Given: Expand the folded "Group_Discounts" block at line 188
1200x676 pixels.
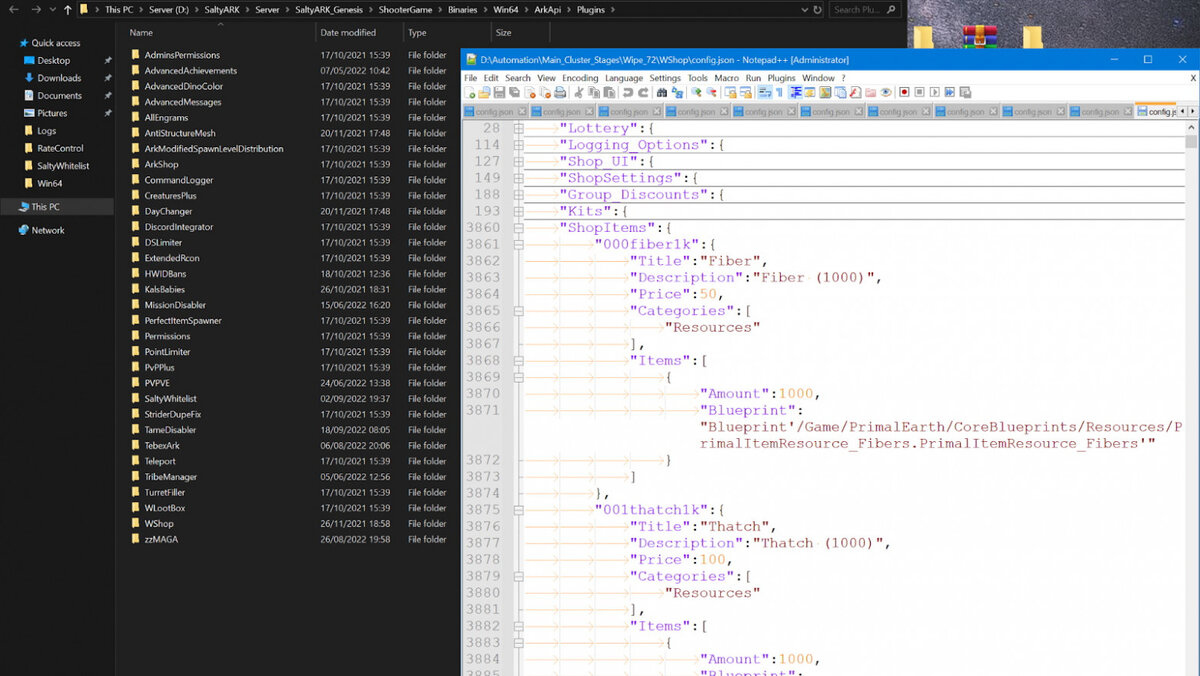Looking at the screenshot, I should (518, 195).
